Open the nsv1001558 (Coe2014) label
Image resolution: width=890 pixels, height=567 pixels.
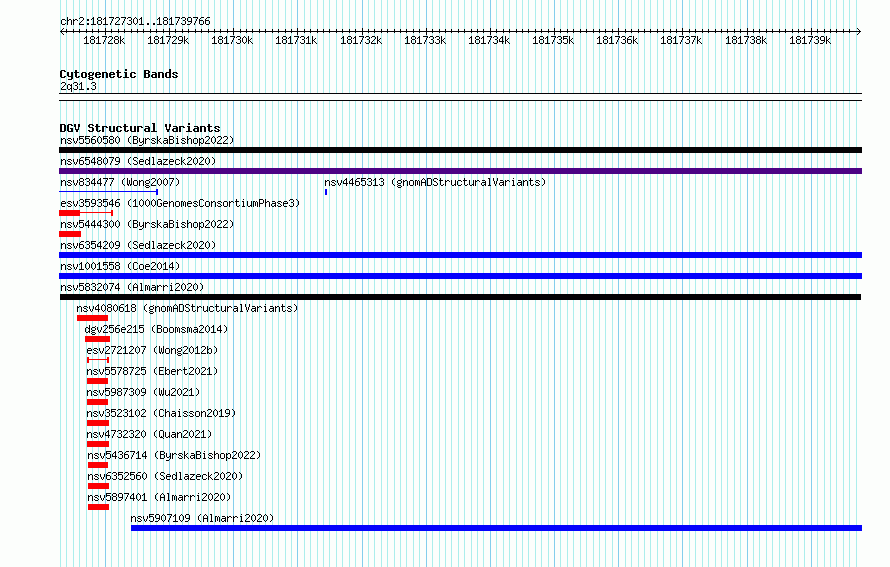pyautogui.click(x=120, y=266)
